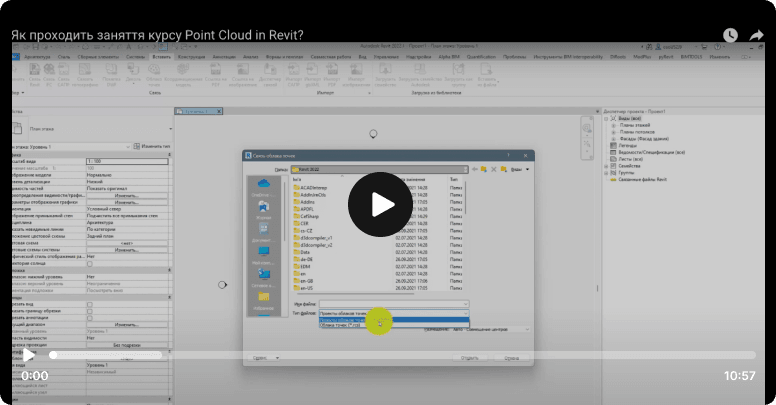Click the Связь Revit ribbon icon
This screenshot has height=405, width=776.
35,75
